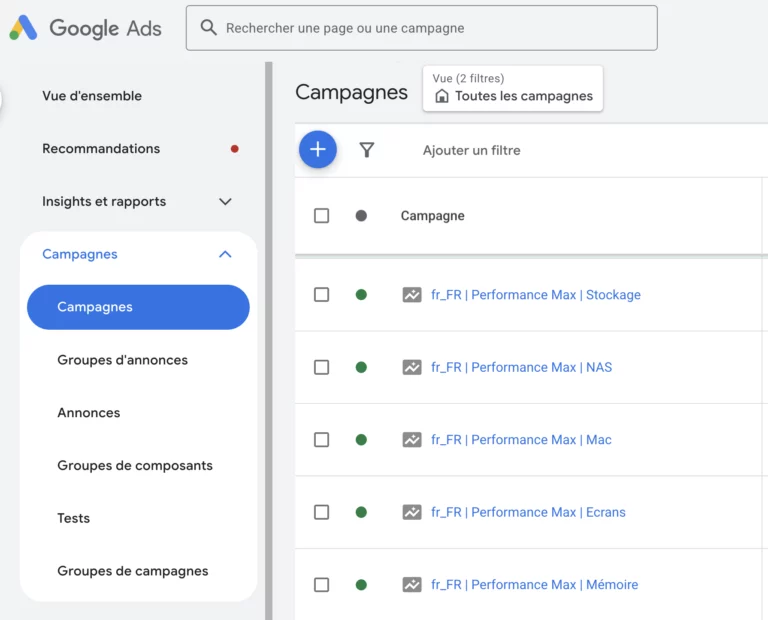Viewport: 768px width, 620px height.
Task: Click the Performance Max icon beside NAS
Action: click(x=412, y=367)
